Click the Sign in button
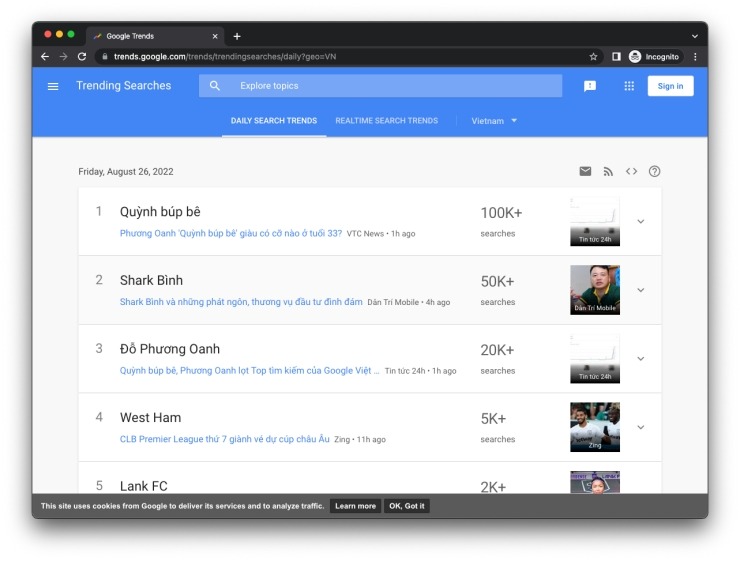 (670, 86)
